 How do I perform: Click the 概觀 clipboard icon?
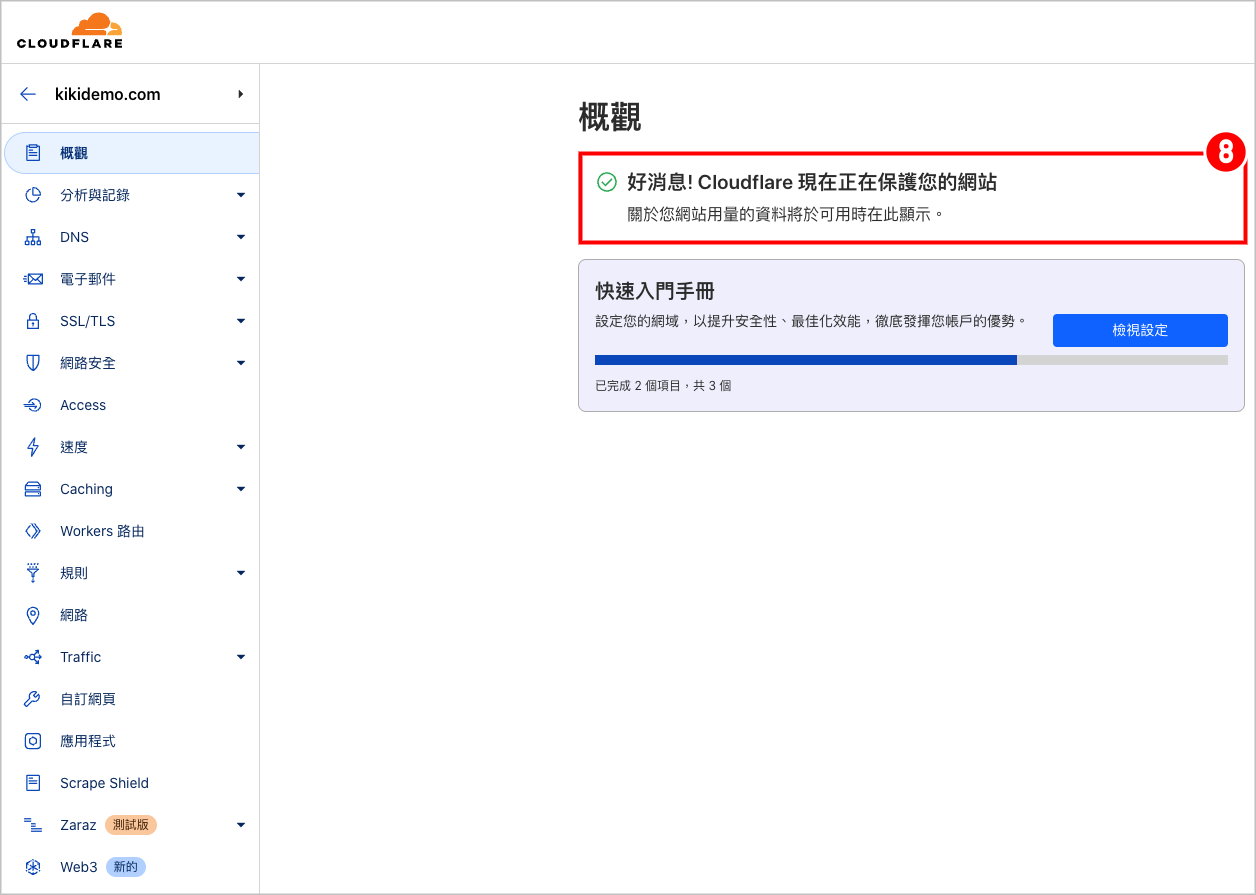click(33, 153)
